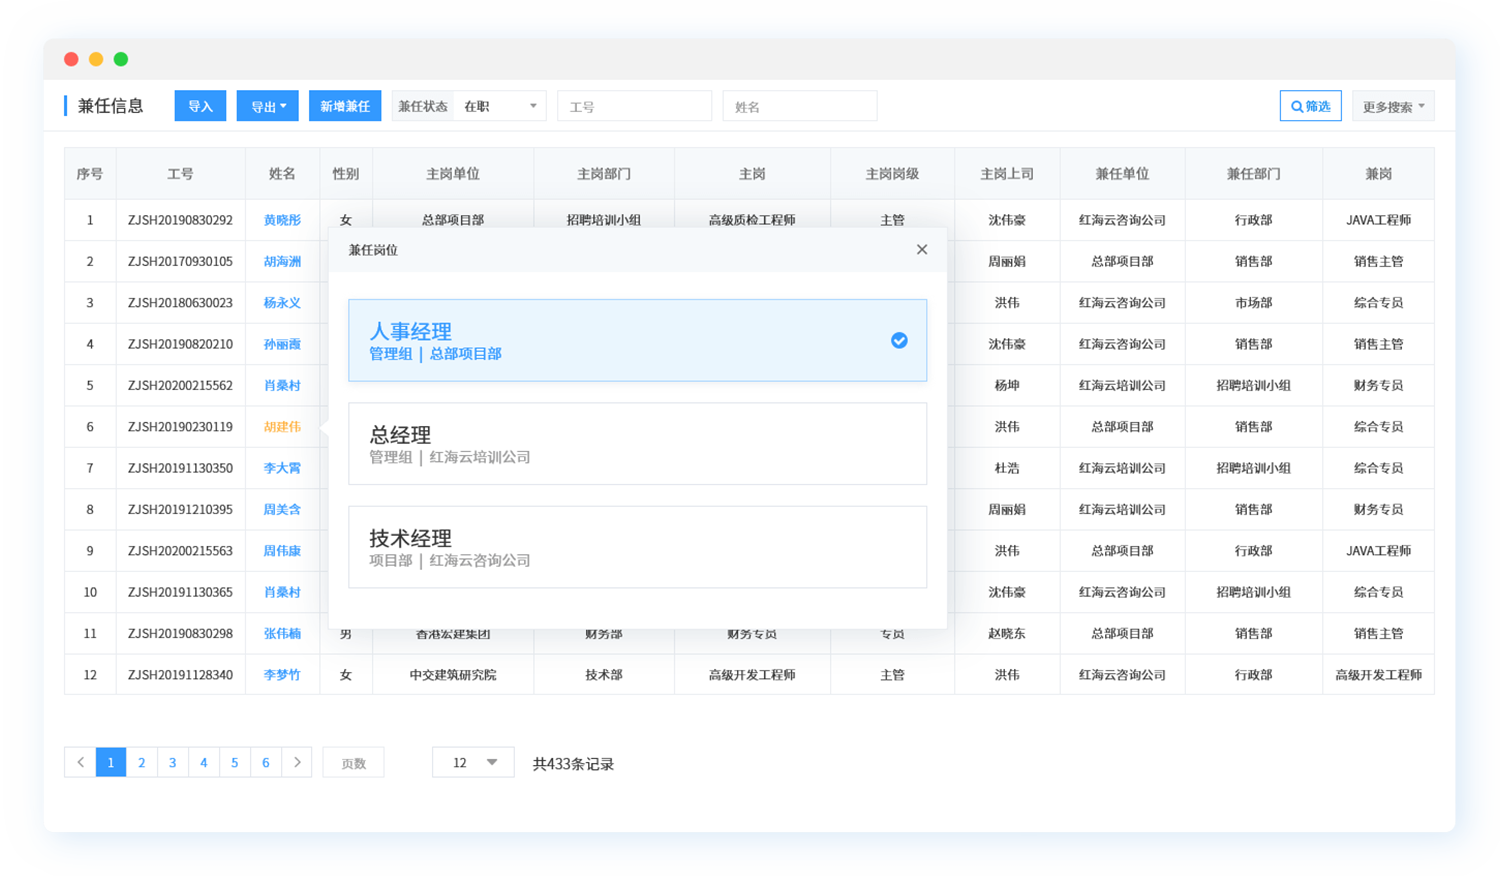Click the 主岗单位 column header

coord(453,173)
